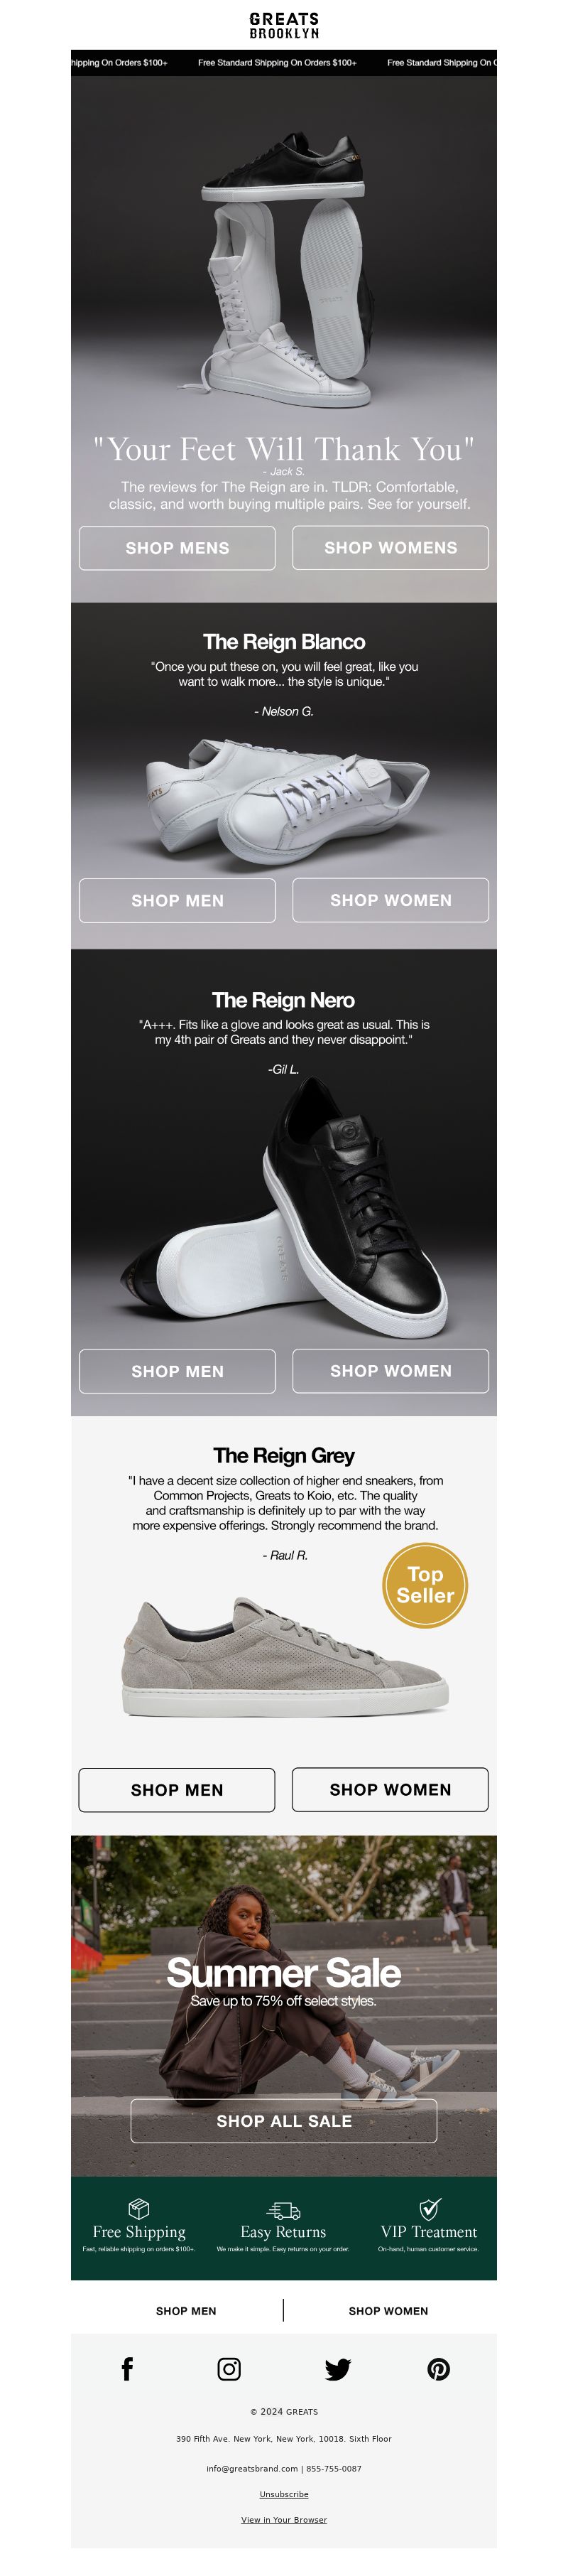Click Shop Womens under Your Feet headline
Screen dimensions: 568x2576
click(x=390, y=548)
